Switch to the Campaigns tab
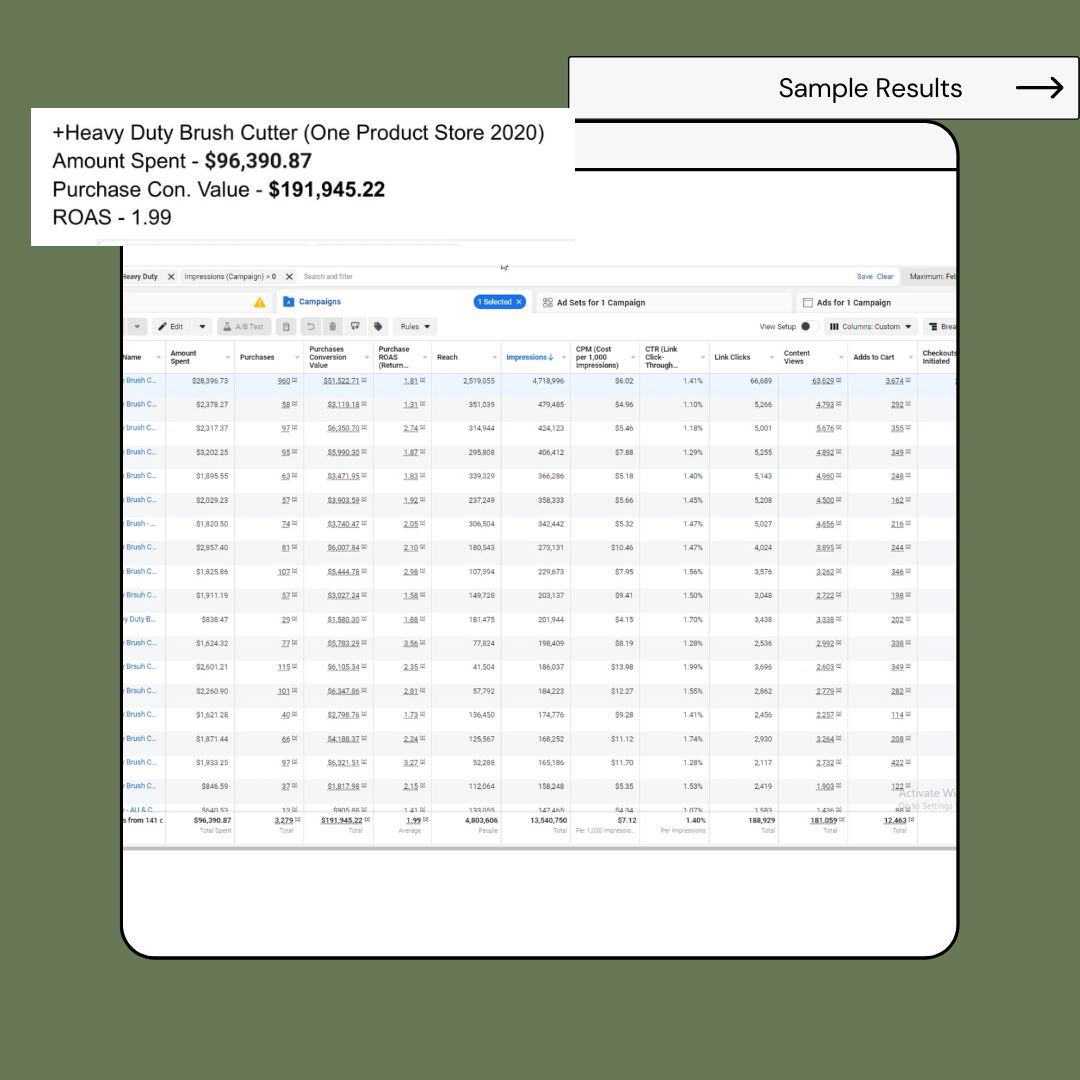The height and width of the screenshot is (1080, 1080). click(x=320, y=302)
